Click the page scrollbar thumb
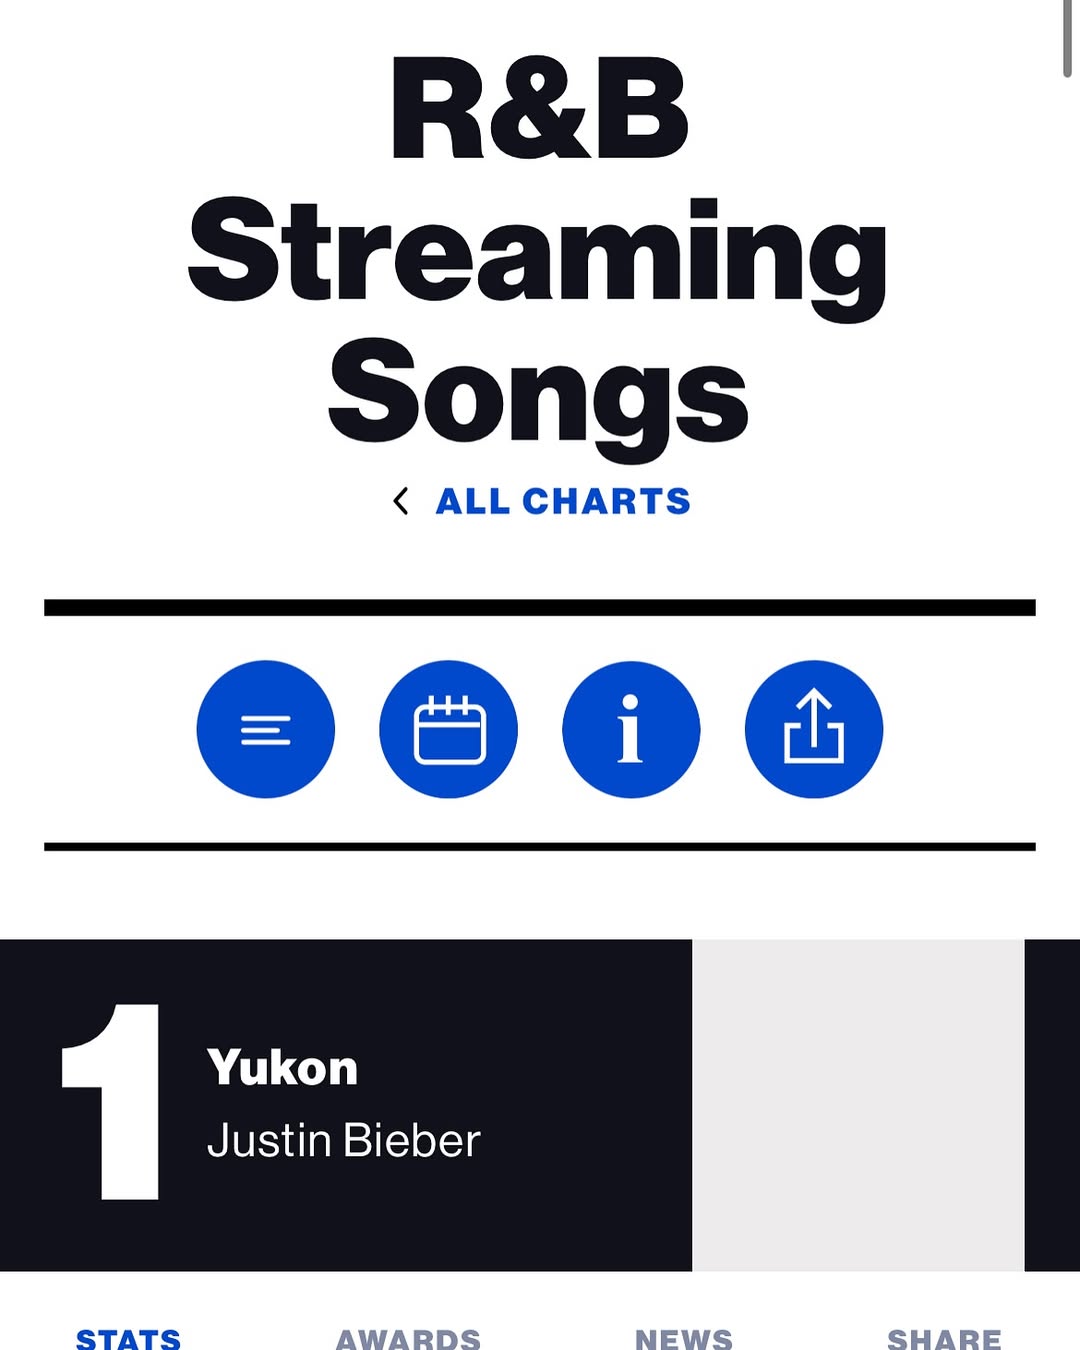Viewport: 1080px width, 1350px height. click(1068, 38)
